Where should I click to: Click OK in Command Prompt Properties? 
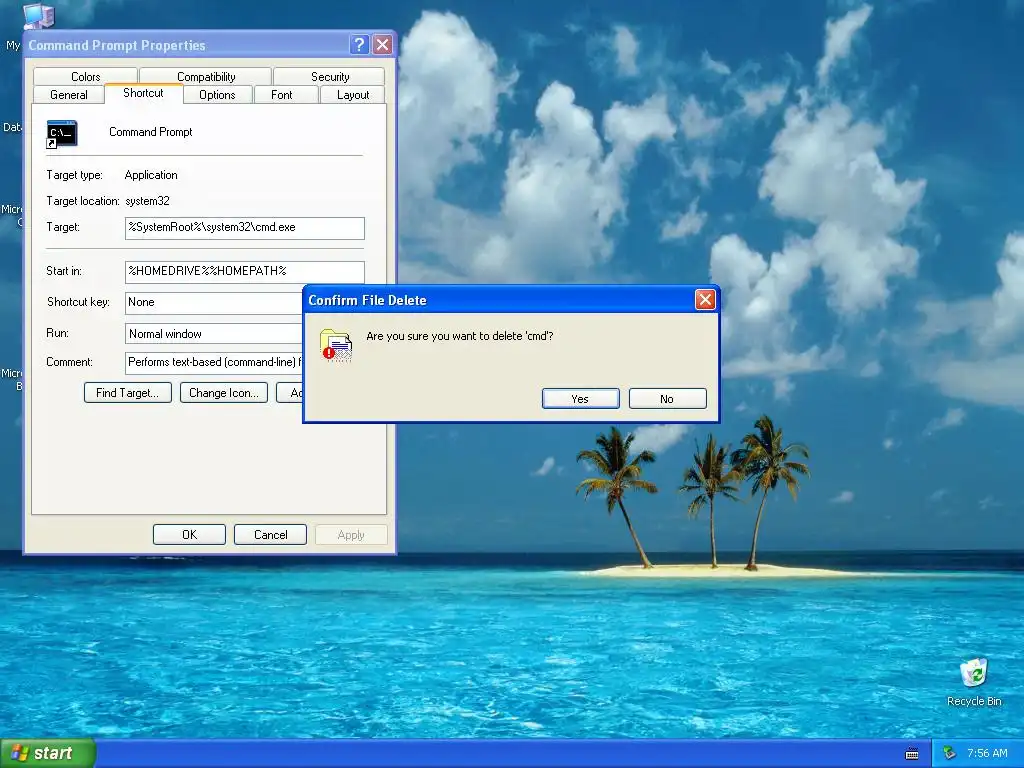click(x=189, y=535)
